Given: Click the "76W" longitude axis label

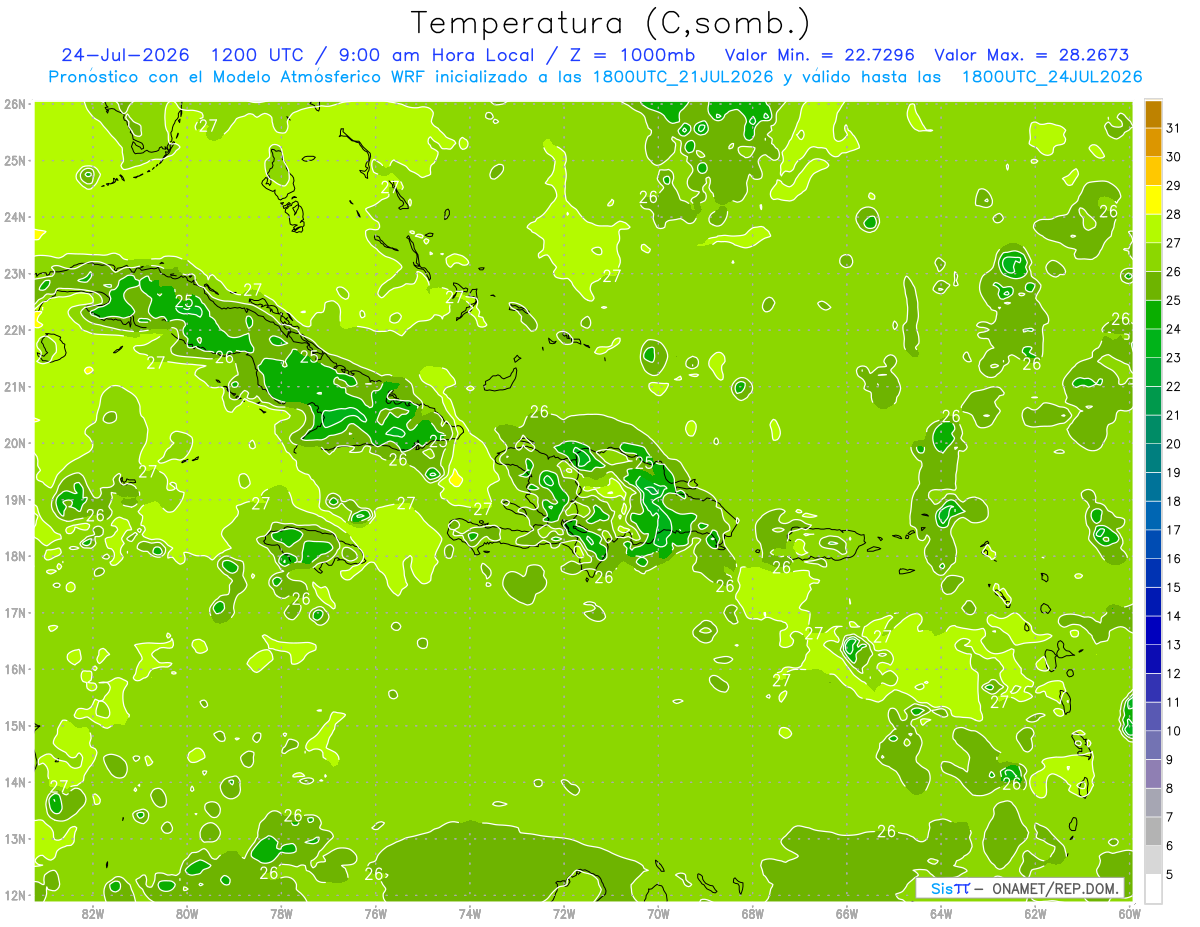Looking at the screenshot, I should tap(376, 913).
